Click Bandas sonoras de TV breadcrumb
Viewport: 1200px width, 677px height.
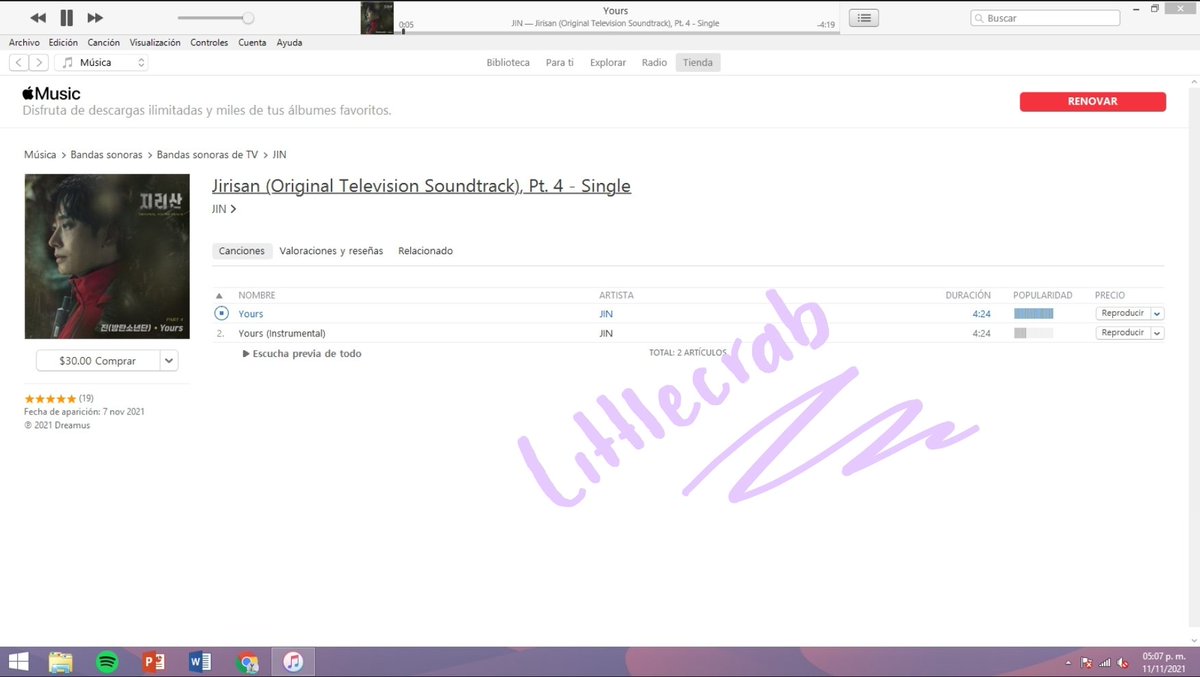point(207,155)
